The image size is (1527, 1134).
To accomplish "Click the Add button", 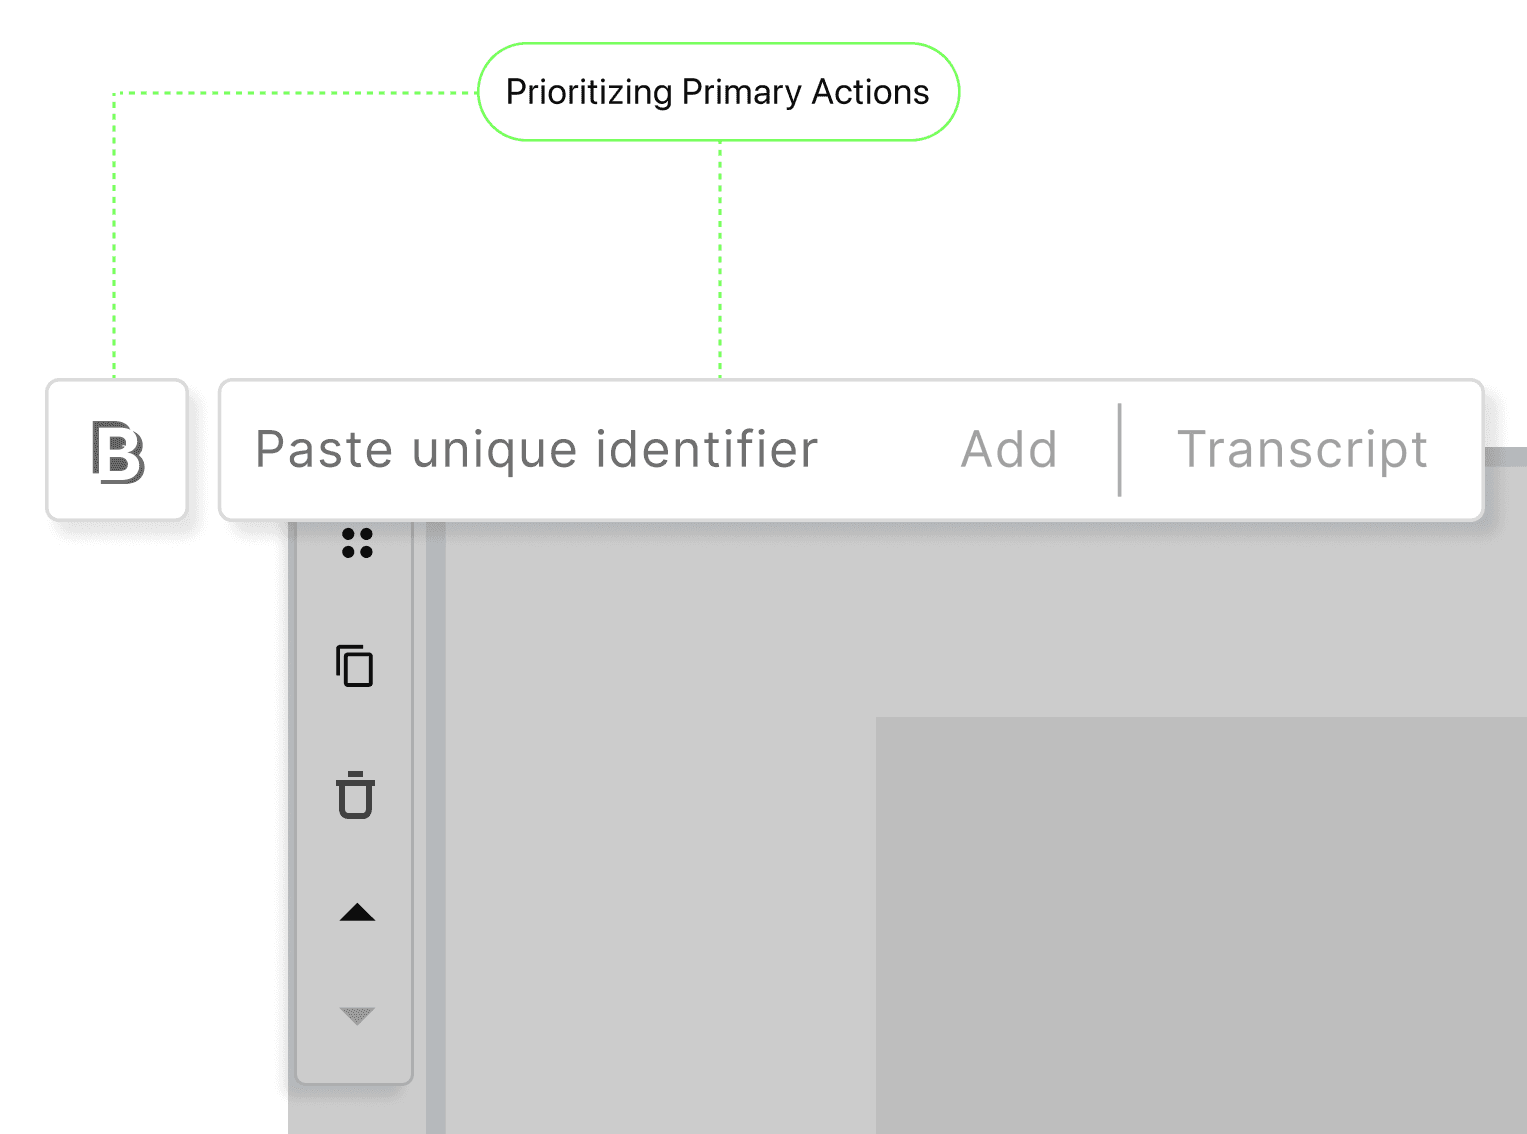I will tap(1009, 450).
